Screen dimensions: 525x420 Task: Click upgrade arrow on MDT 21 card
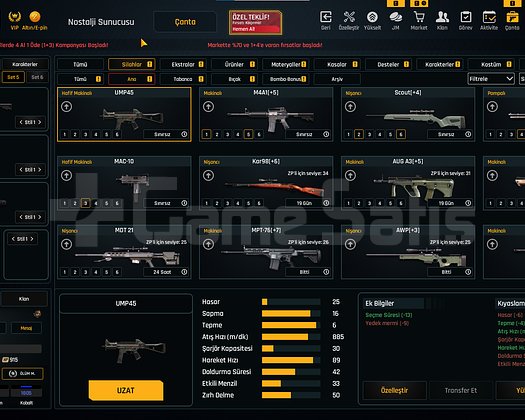pos(66,244)
